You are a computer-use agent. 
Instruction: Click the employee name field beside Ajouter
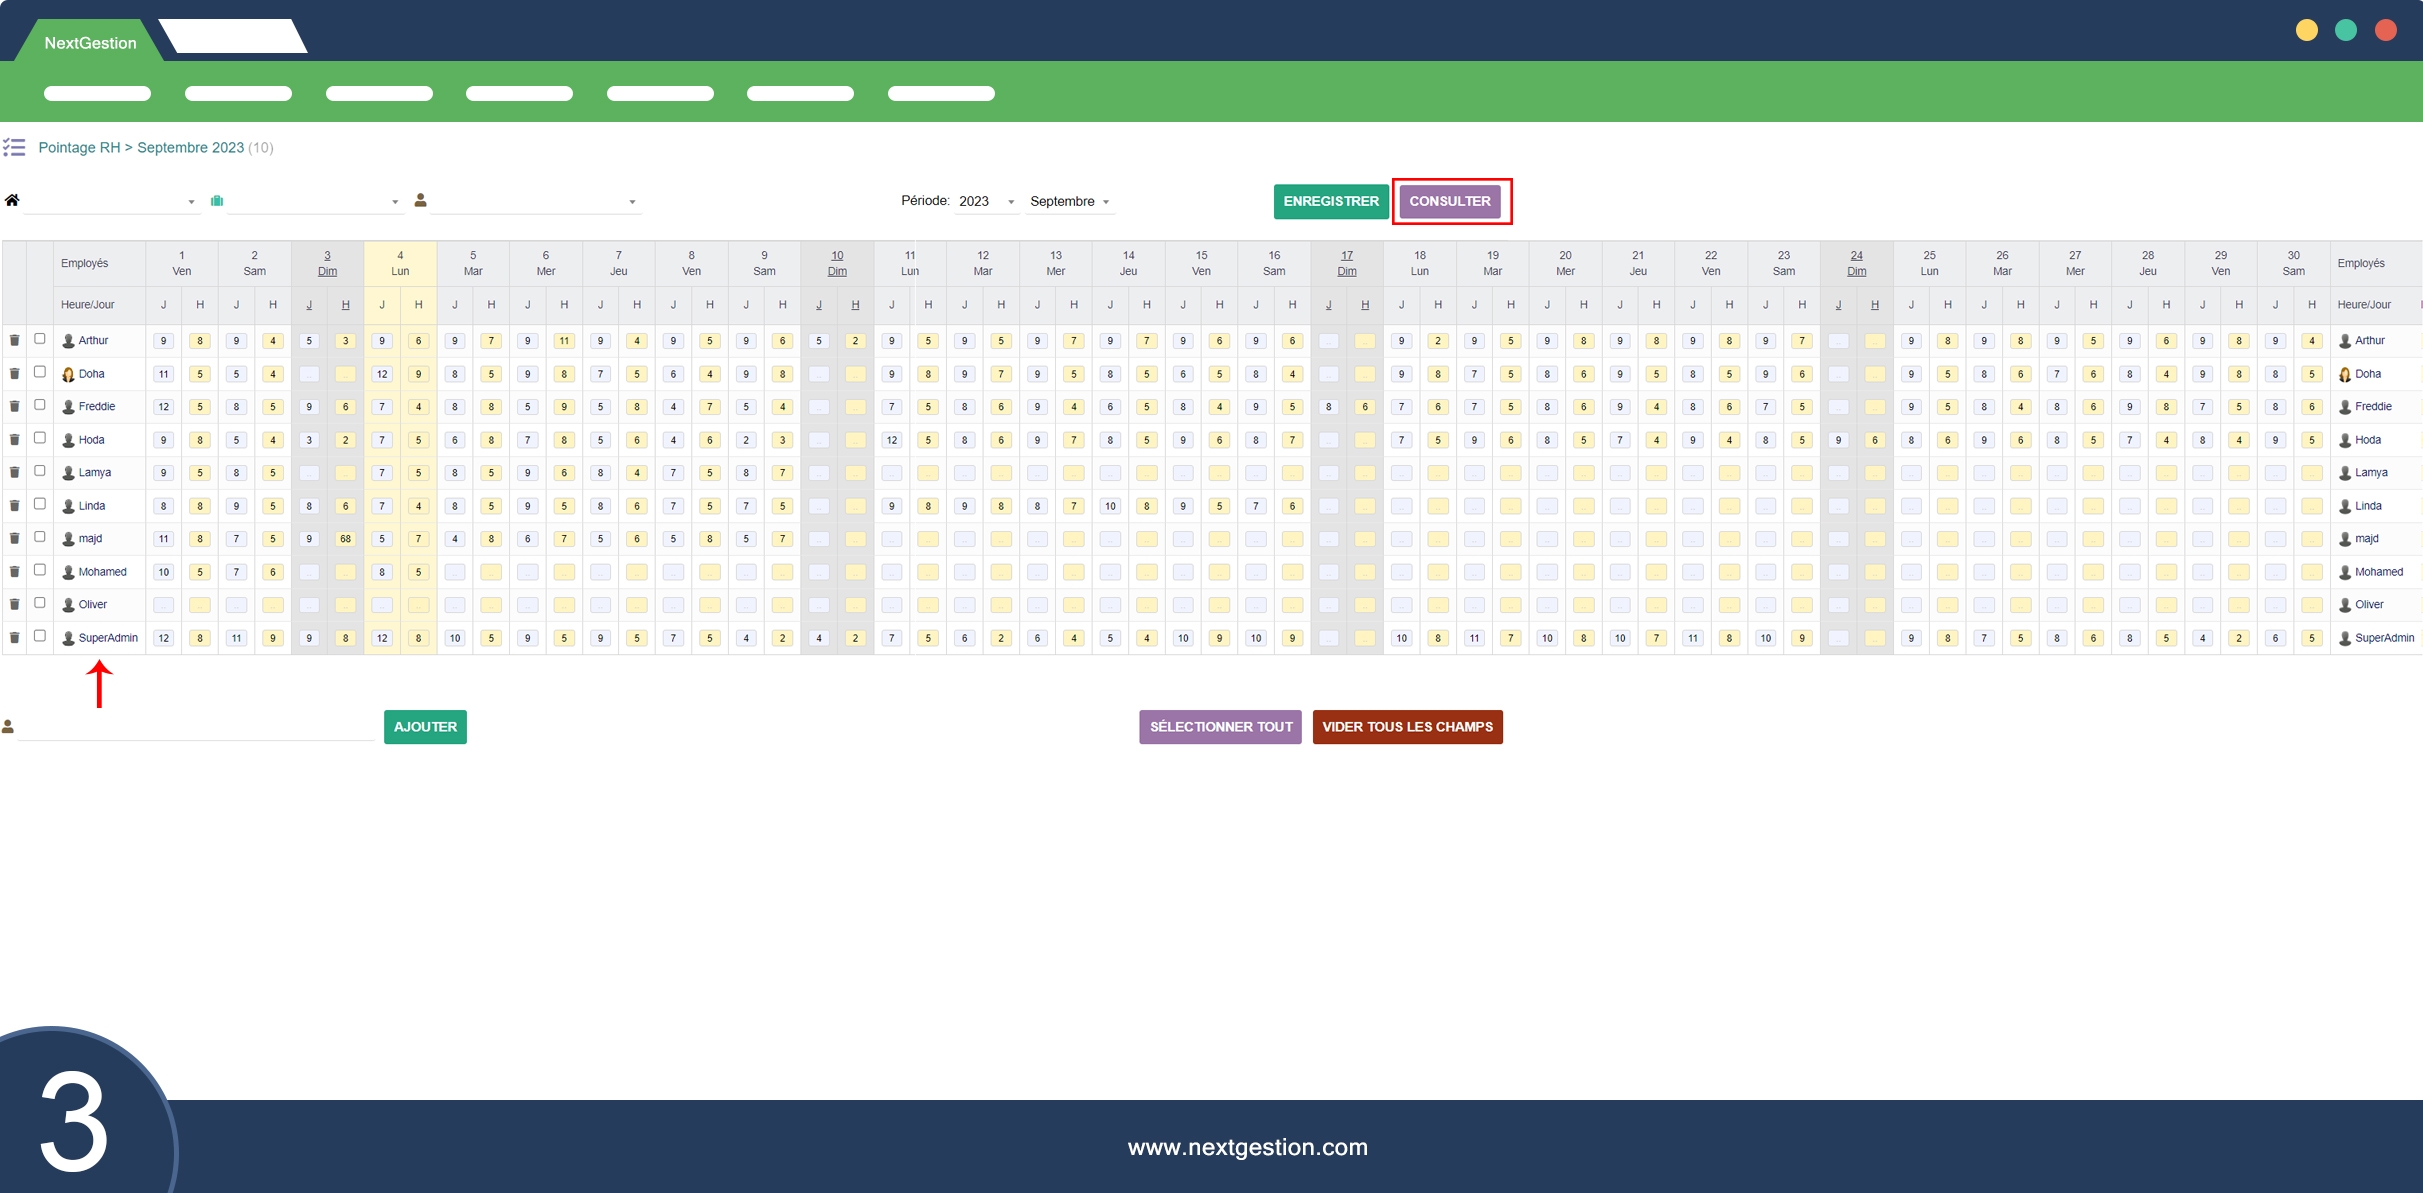click(x=195, y=728)
